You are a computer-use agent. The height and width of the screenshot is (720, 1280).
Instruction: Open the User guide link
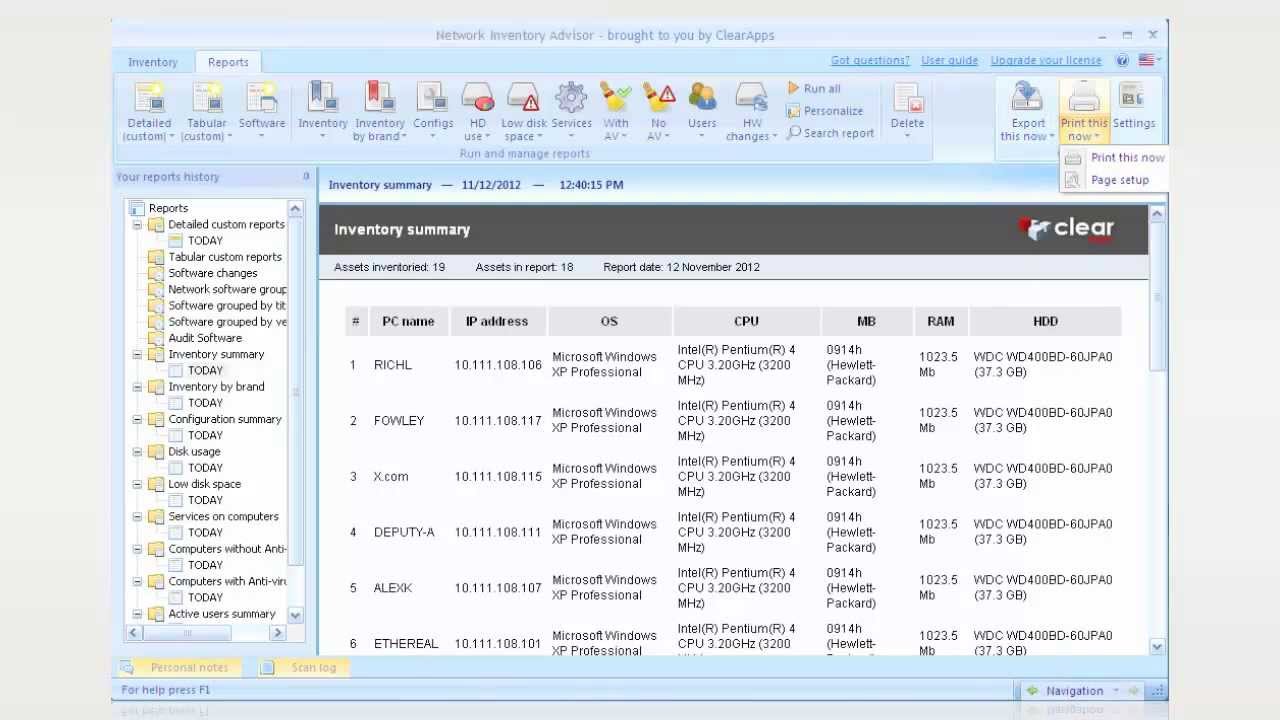(x=950, y=61)
